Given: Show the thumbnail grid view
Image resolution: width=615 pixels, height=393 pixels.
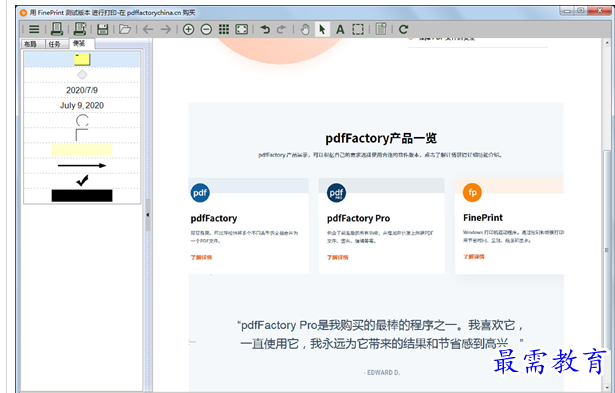Looking at the screenshot, I should [x=224, y=29].
